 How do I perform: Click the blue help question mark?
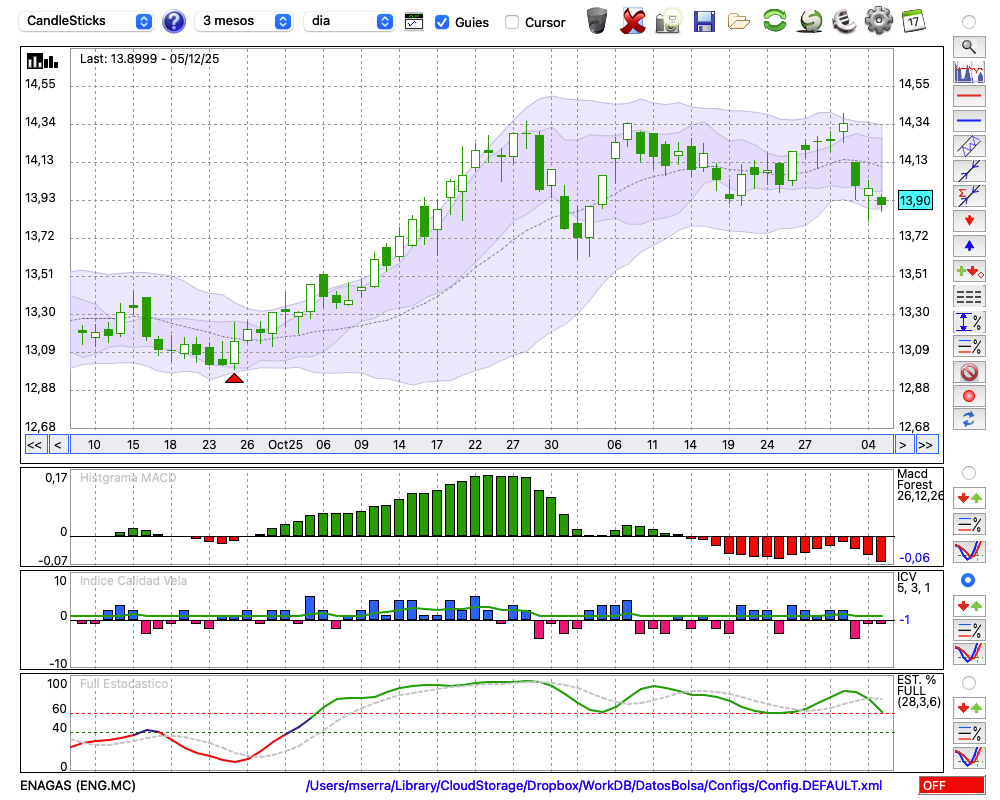pos(173,21)
